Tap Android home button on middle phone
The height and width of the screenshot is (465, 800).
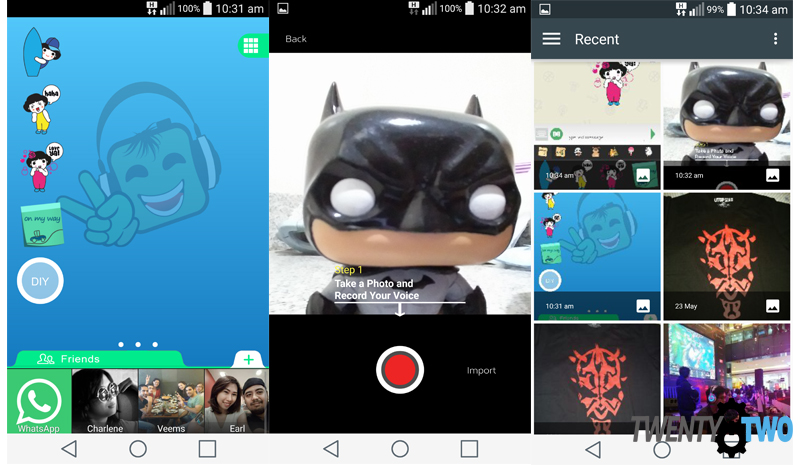[400, 449]
